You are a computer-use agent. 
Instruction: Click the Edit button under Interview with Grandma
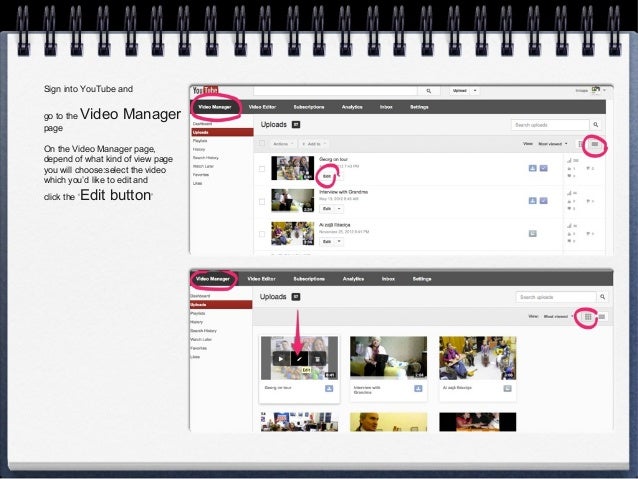327,209
